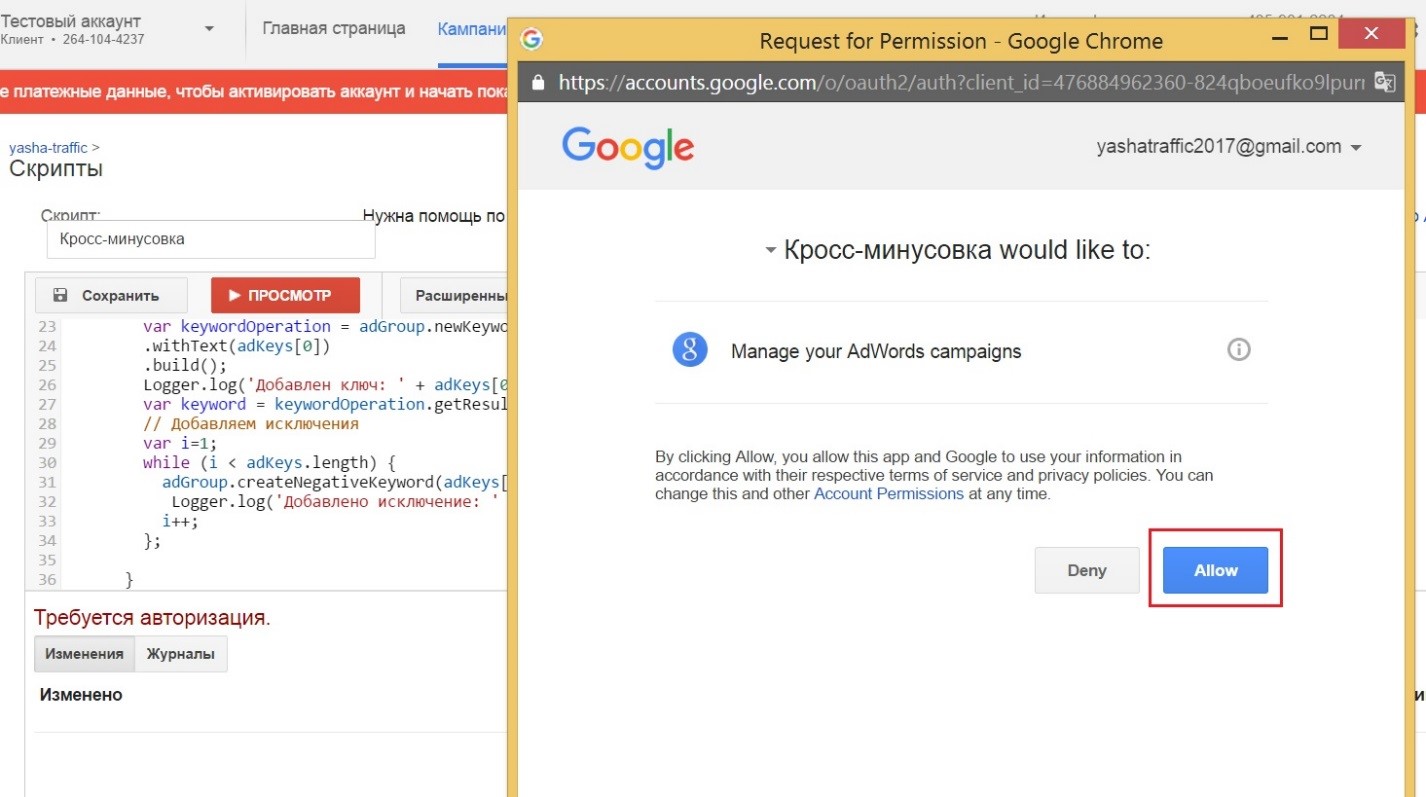Screen dimensions: 1426x797
Task: Click the Google logo in permission window
Action: (628, 147)
